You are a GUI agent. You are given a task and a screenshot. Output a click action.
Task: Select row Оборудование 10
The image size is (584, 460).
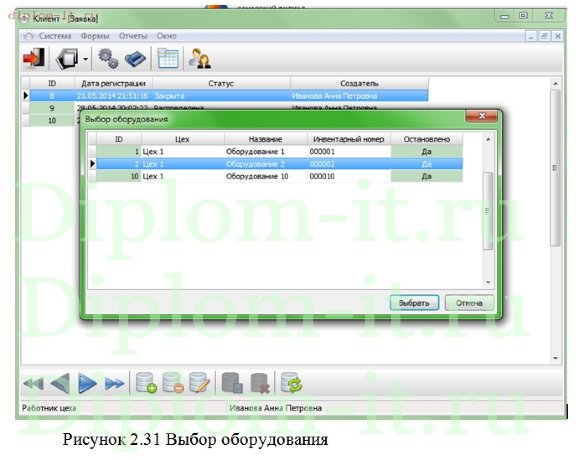click(x=276, y=176)
